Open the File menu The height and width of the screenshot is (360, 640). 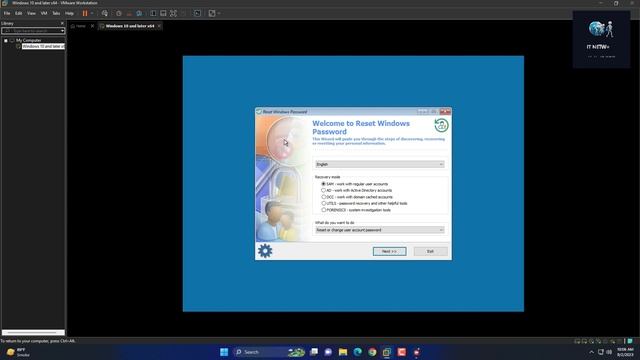[x=7, y=13]
